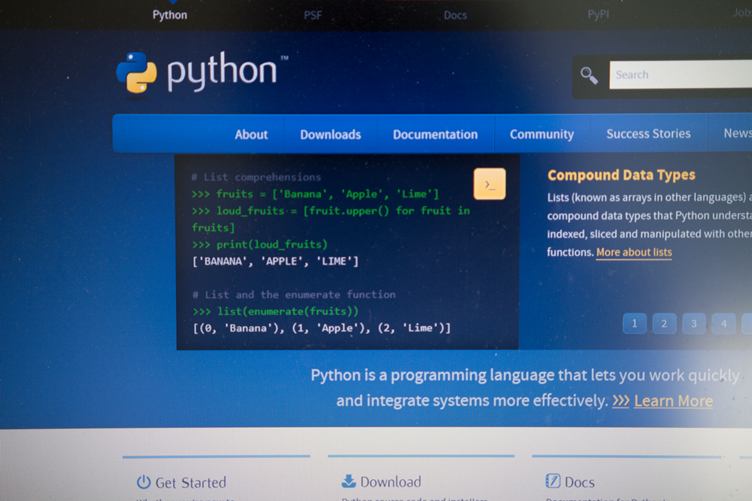Click the list(enumerate(fruits)) code line
This screenshot has height=501, width=752.
pos(275,312)
